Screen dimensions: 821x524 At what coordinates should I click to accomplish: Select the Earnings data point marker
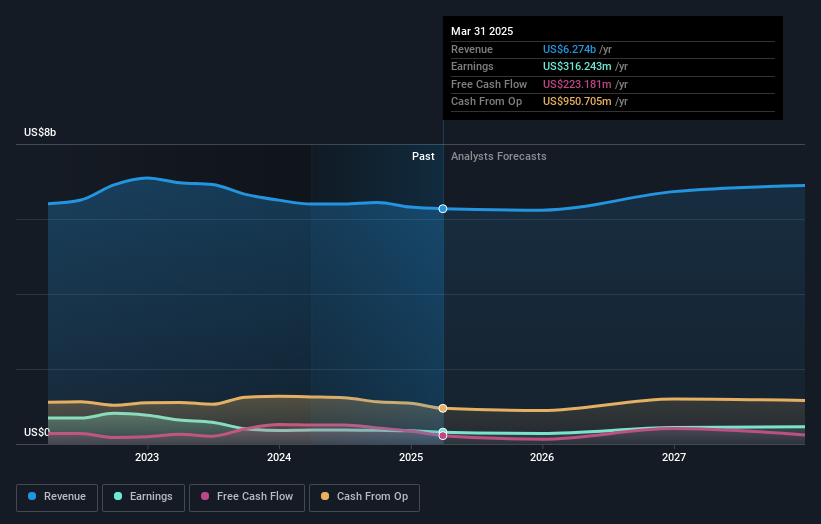tap(443, 432)
